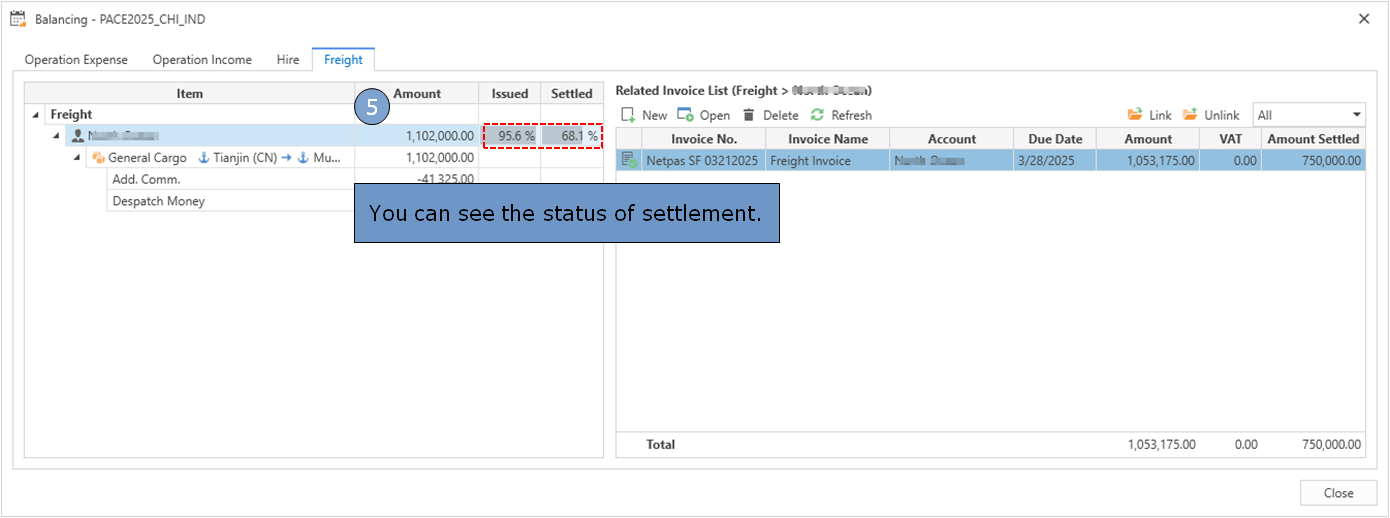This screenshot has height=518, width=1390.
Task: Click the Open invoice icon
Action: 685,115
